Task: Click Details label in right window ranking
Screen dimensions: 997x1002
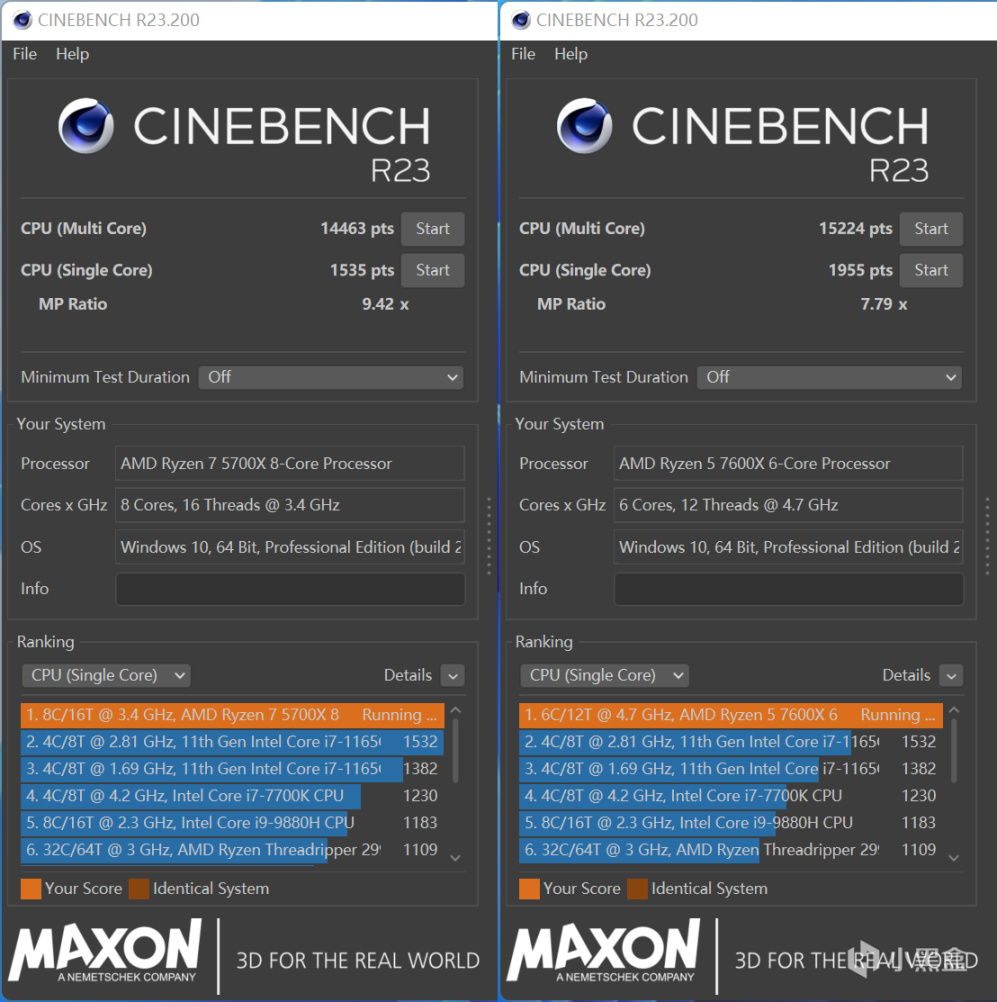Action: pyautogui.click(x=906, y=675)
